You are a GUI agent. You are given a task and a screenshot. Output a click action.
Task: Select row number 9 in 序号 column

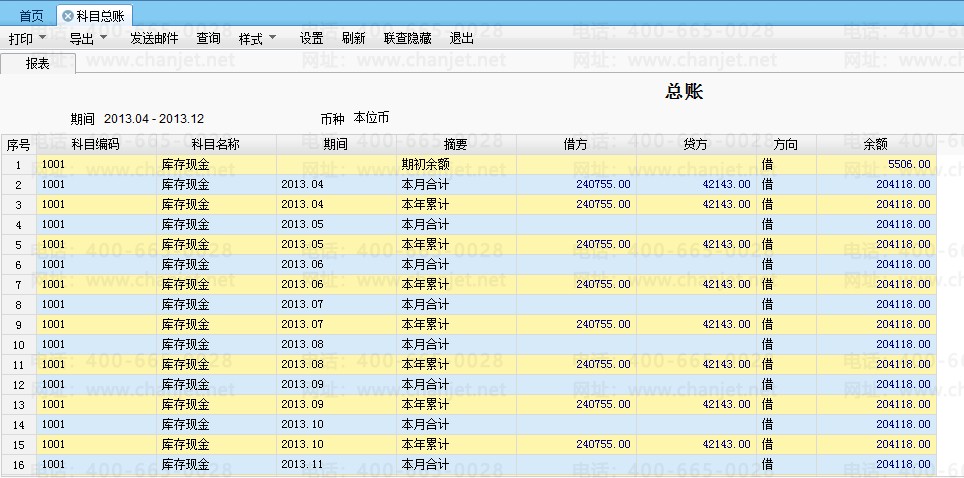(18, 324)
